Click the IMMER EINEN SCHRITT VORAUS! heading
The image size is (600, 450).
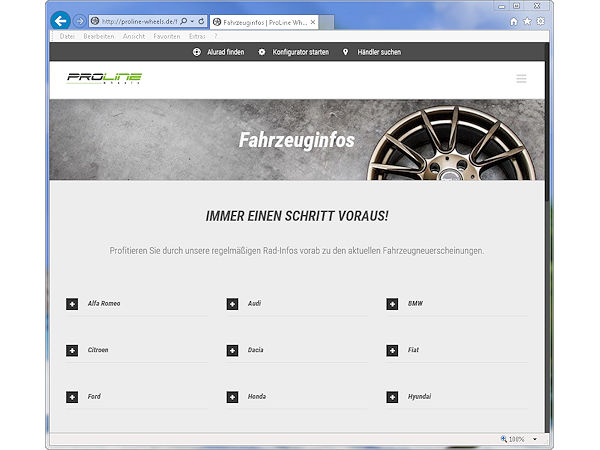(297, 216)
